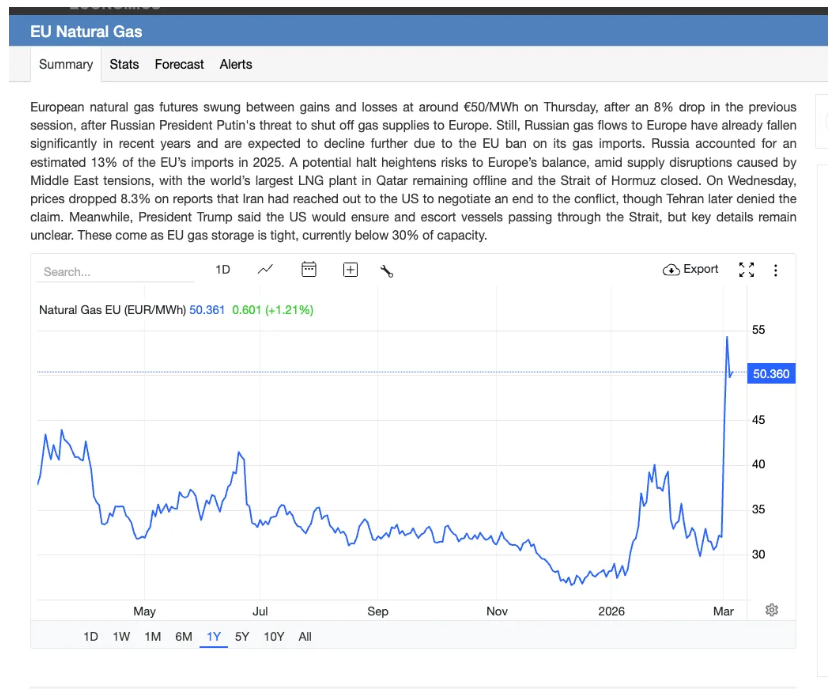Switch to the Stats tab
The height and width of the screenshot is (697, 833).
124,64
